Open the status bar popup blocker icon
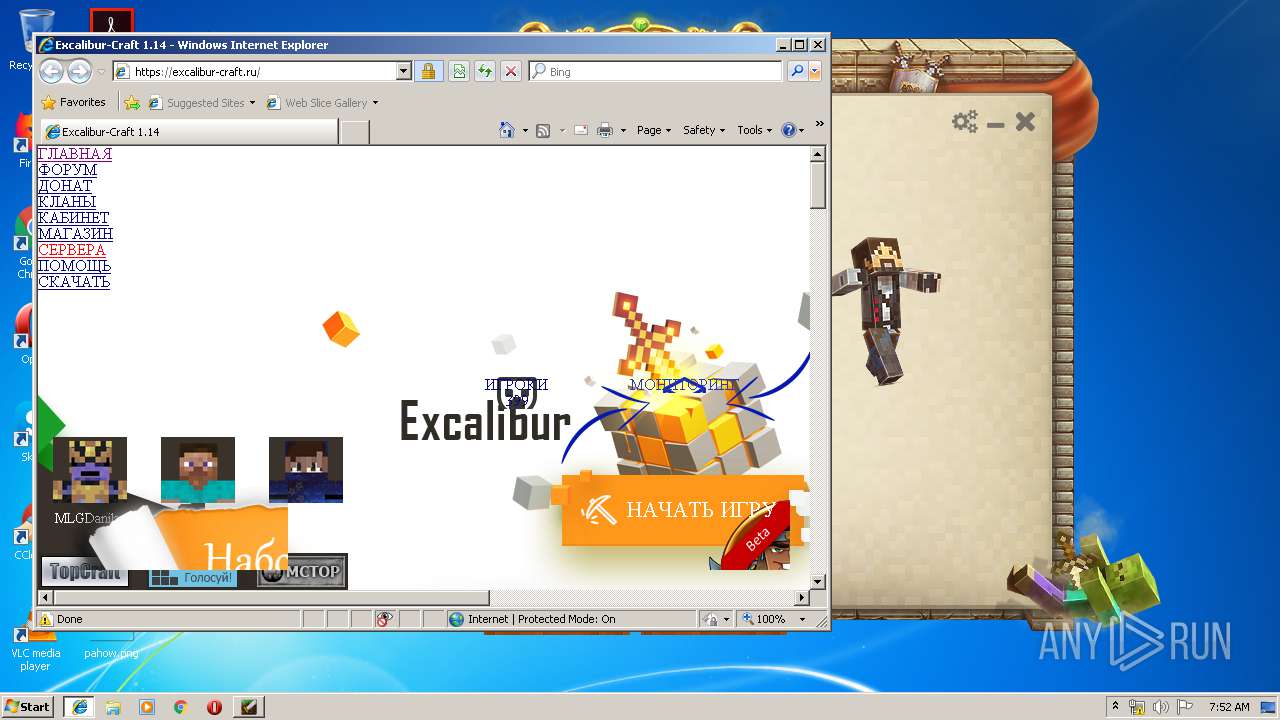This screenshot has width=1280, height=720. [x=385, y=619]
